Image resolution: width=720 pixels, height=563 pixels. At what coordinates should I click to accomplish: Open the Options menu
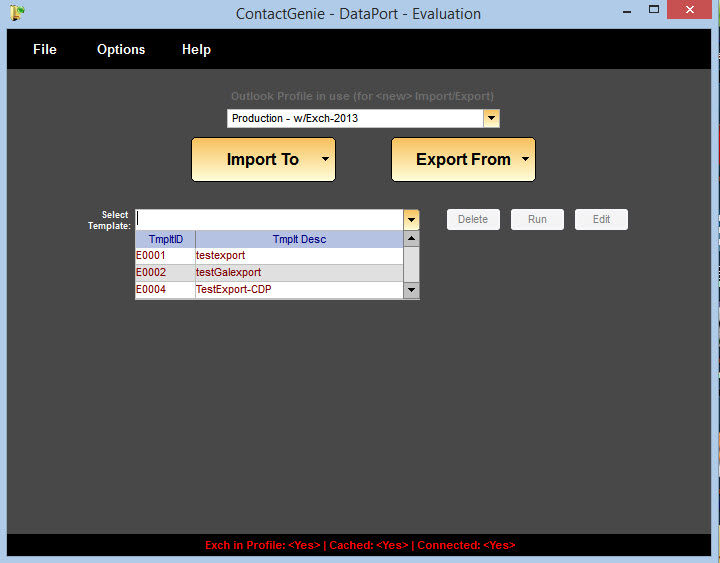121,49
